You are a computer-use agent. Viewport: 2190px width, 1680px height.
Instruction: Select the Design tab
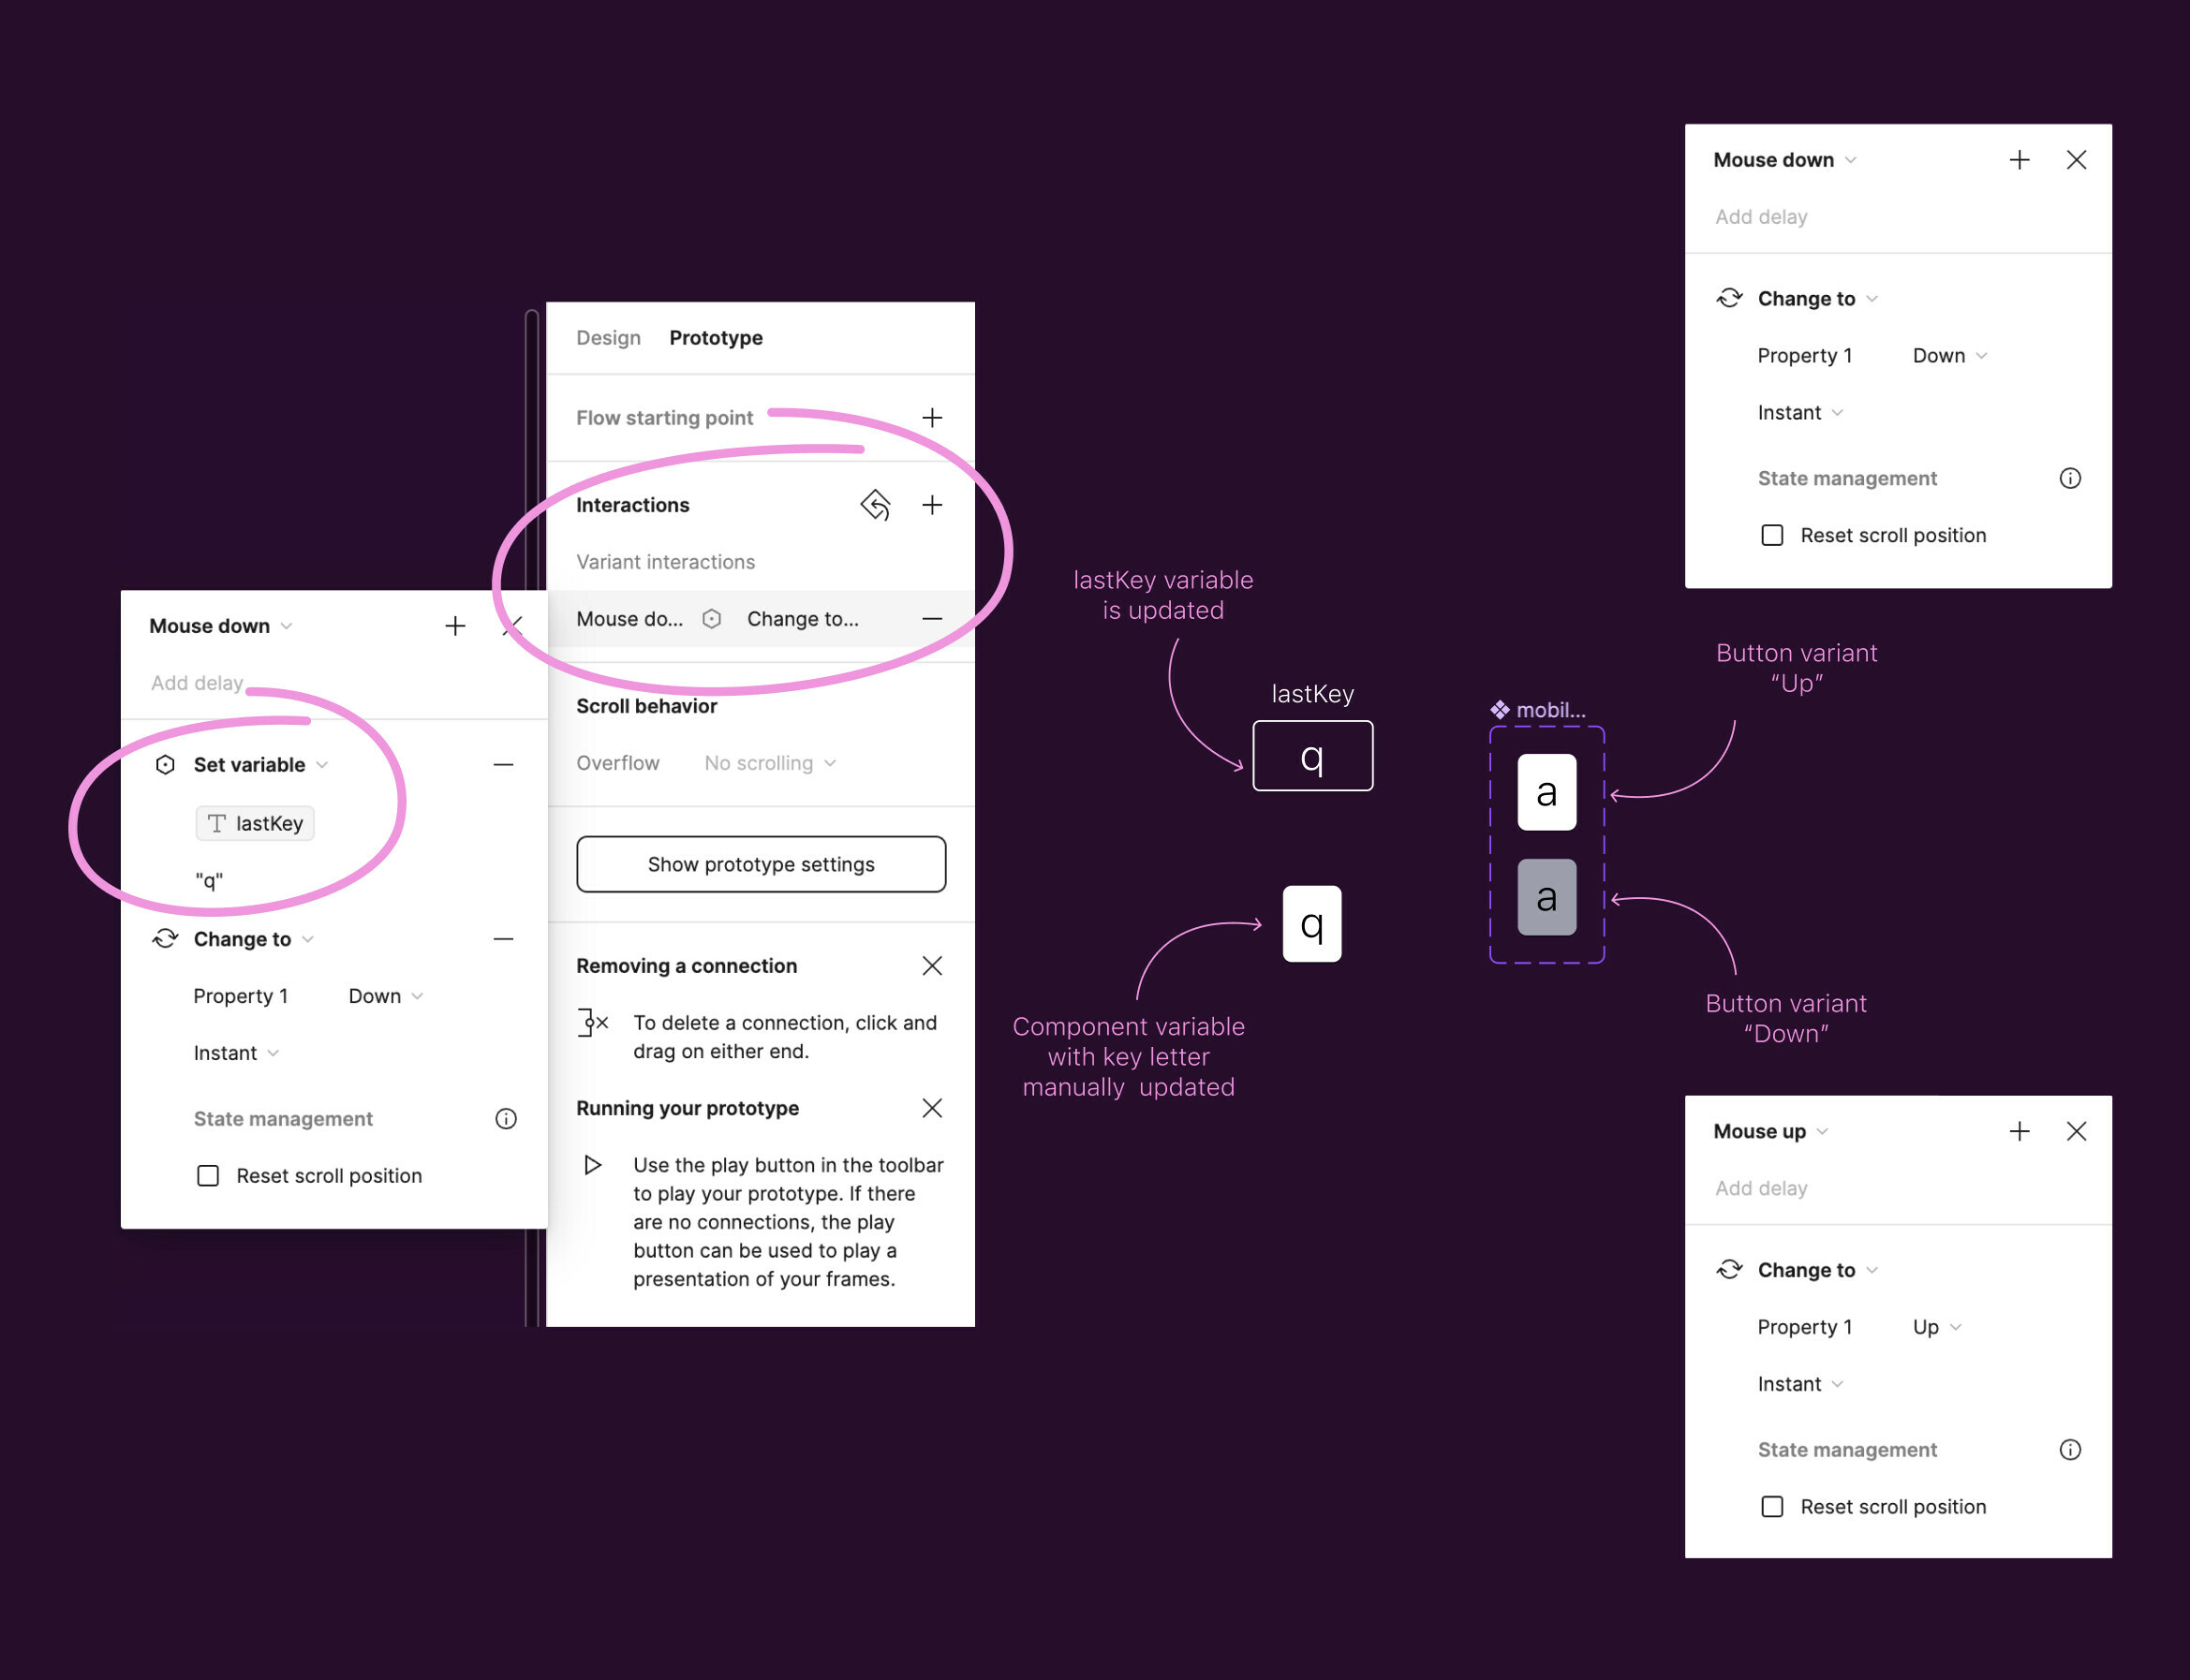[609, 337]
